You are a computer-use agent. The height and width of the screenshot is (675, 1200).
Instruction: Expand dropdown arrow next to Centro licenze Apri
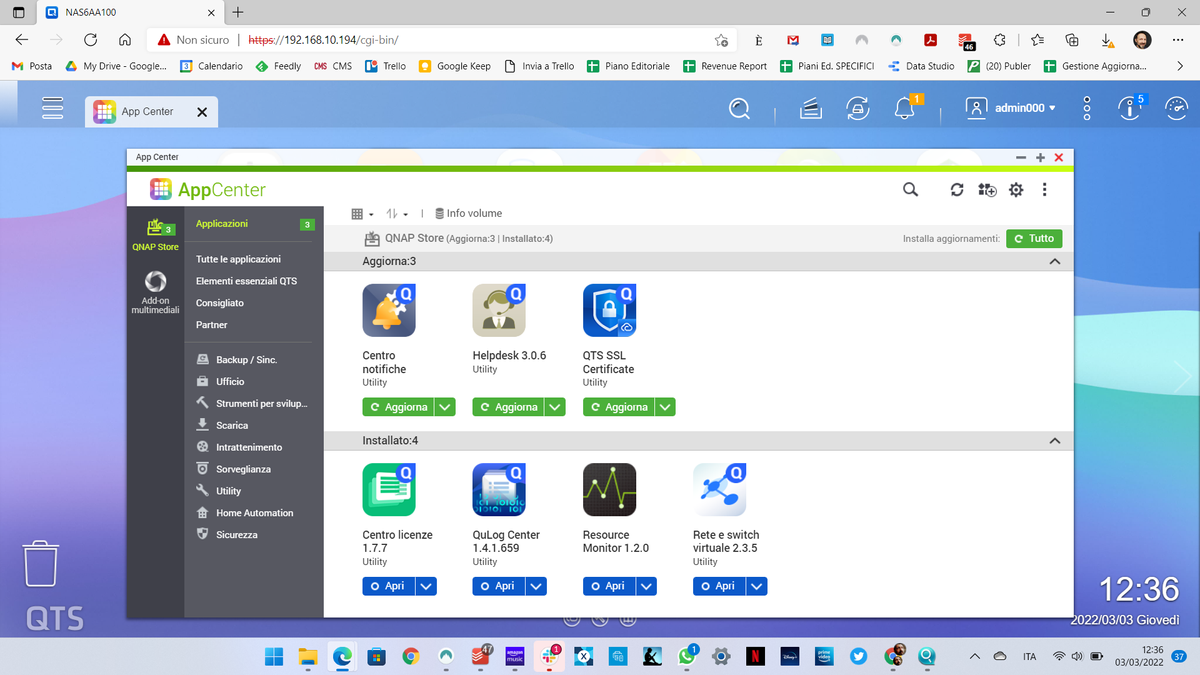click(x=426, y=586)
